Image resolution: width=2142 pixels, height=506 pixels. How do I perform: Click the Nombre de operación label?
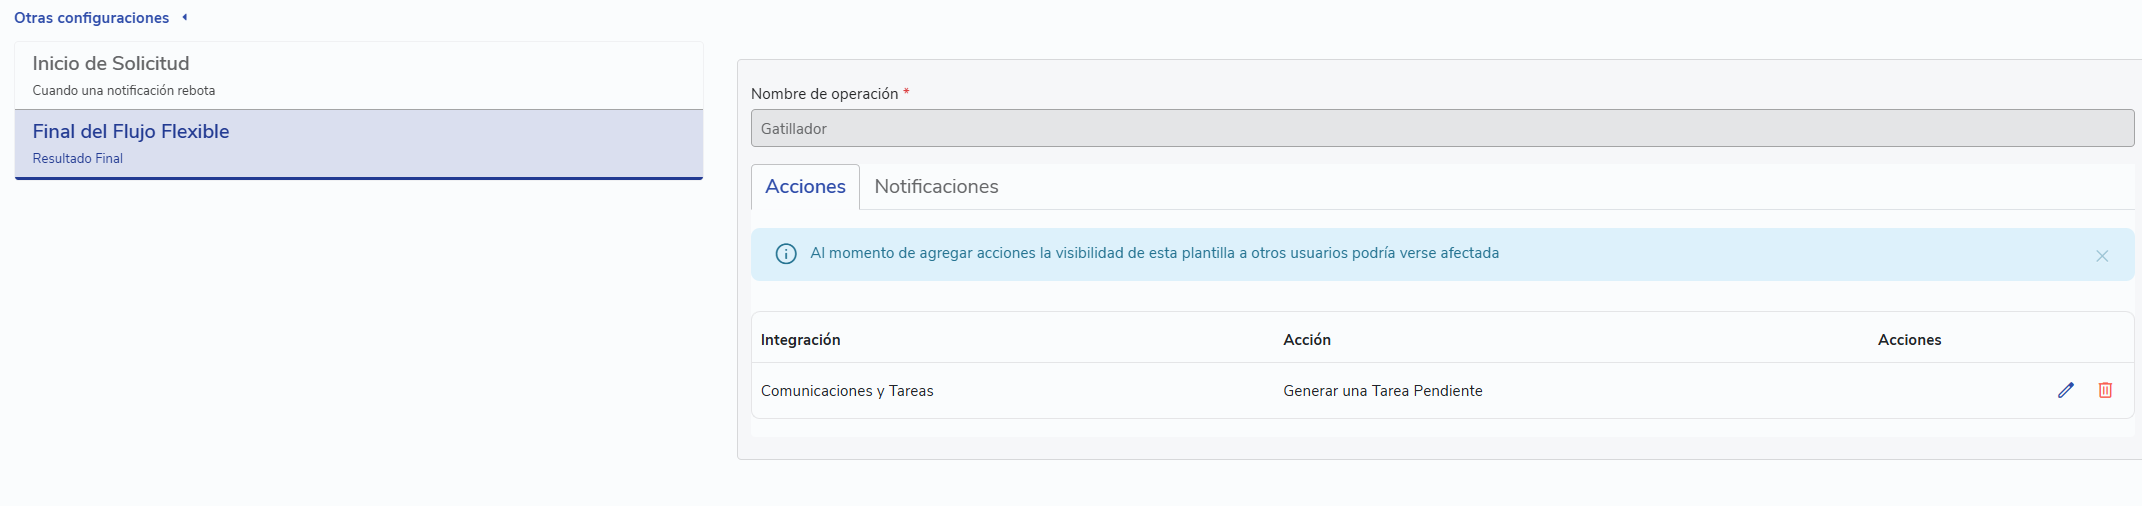pyautogui.click(x=824, y=94)
